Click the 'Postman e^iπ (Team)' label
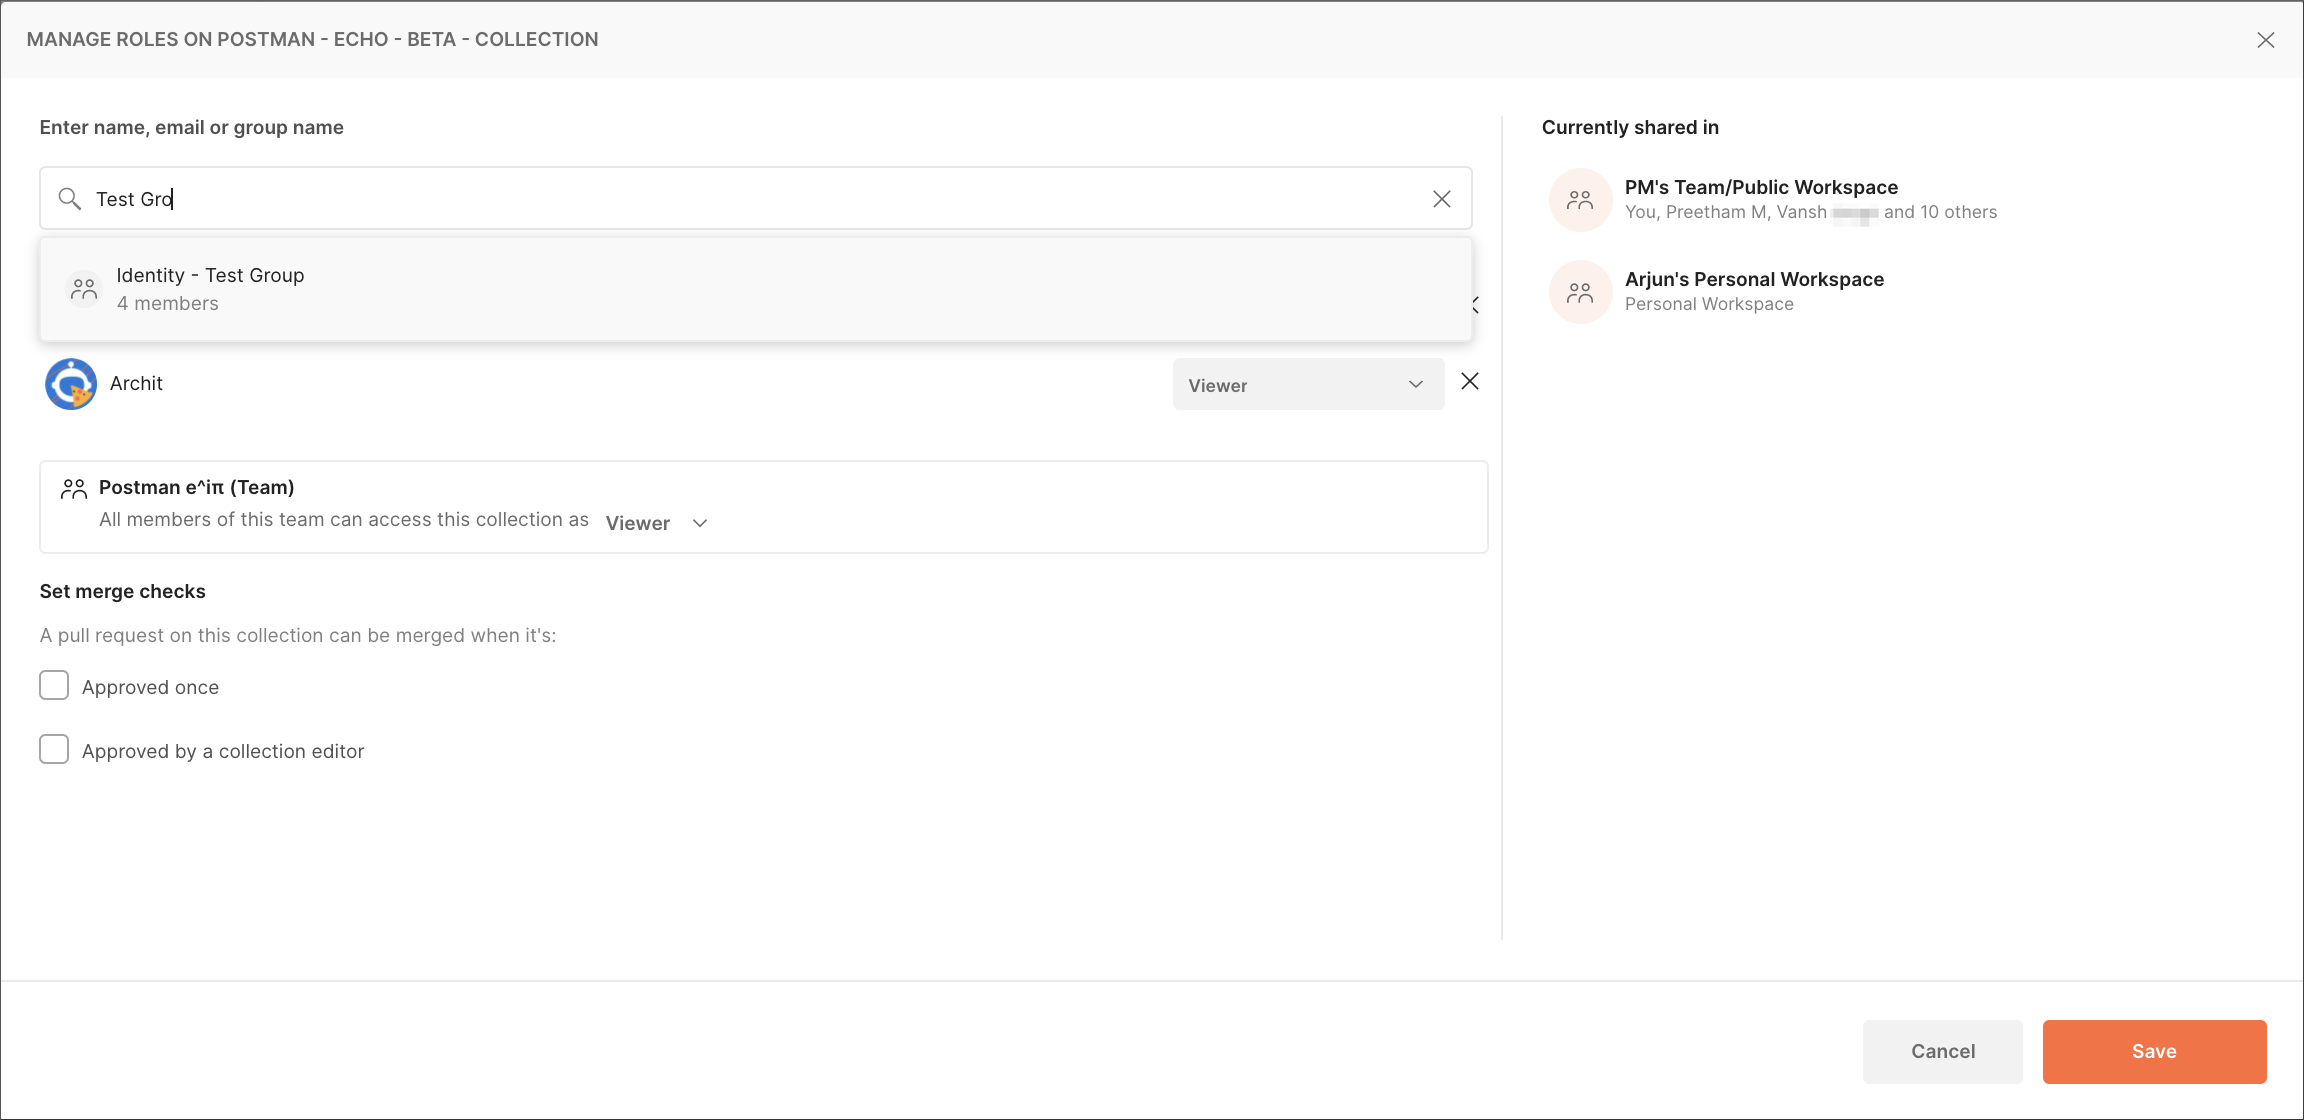 pyautogui.click(x=197, y=487)
